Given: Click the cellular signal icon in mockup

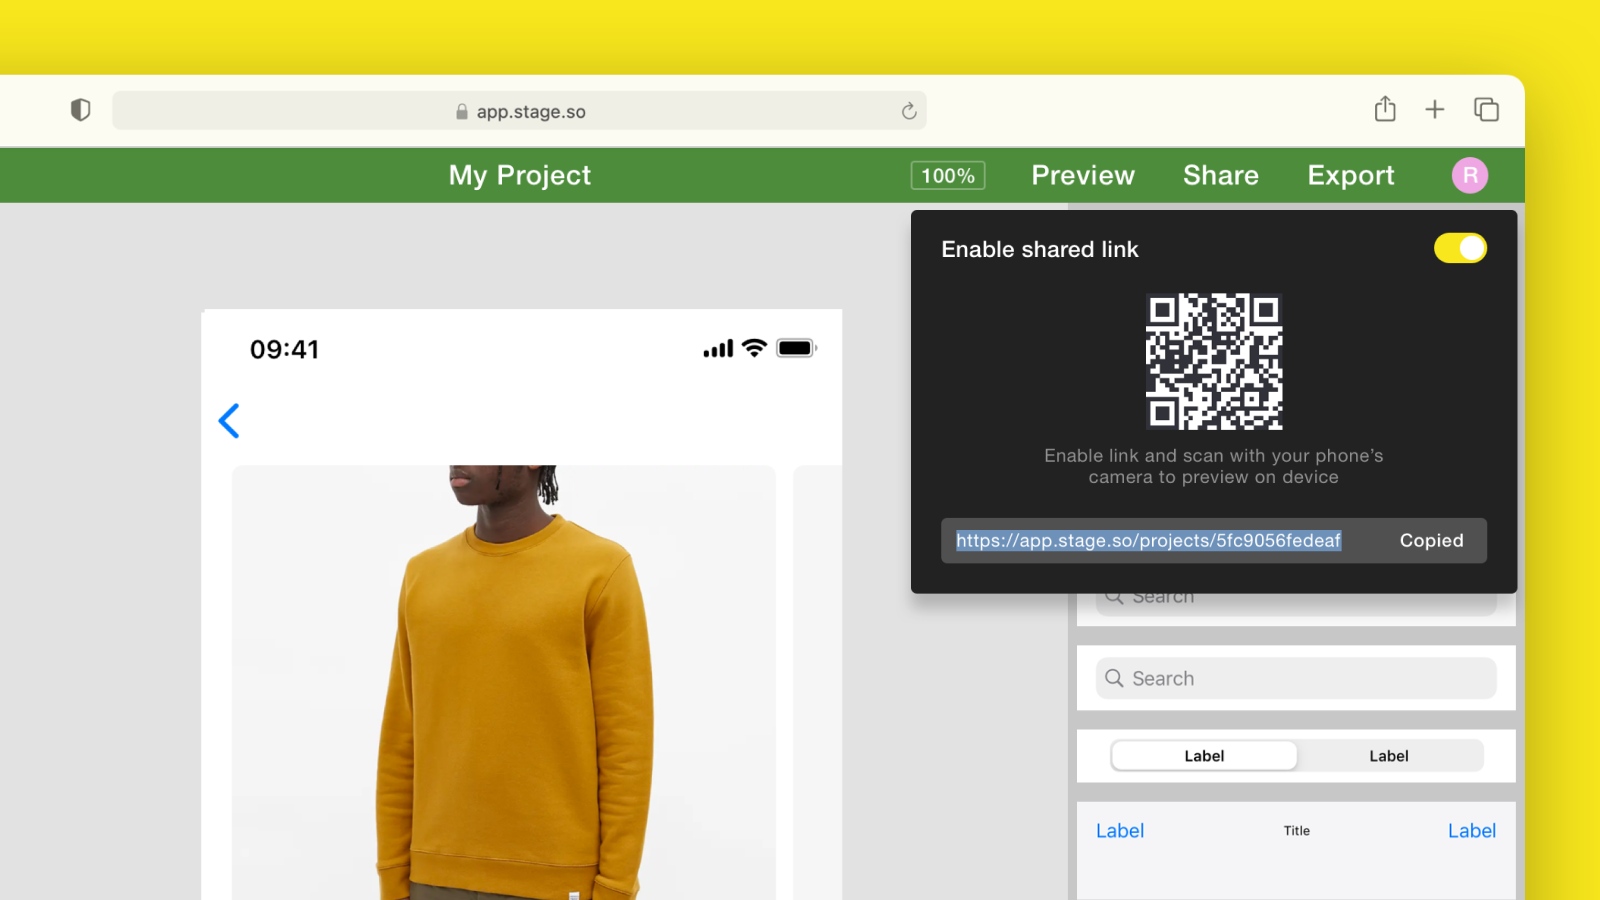Looking at the screenshot, I should pyautogui.click(x=718, y=348).
